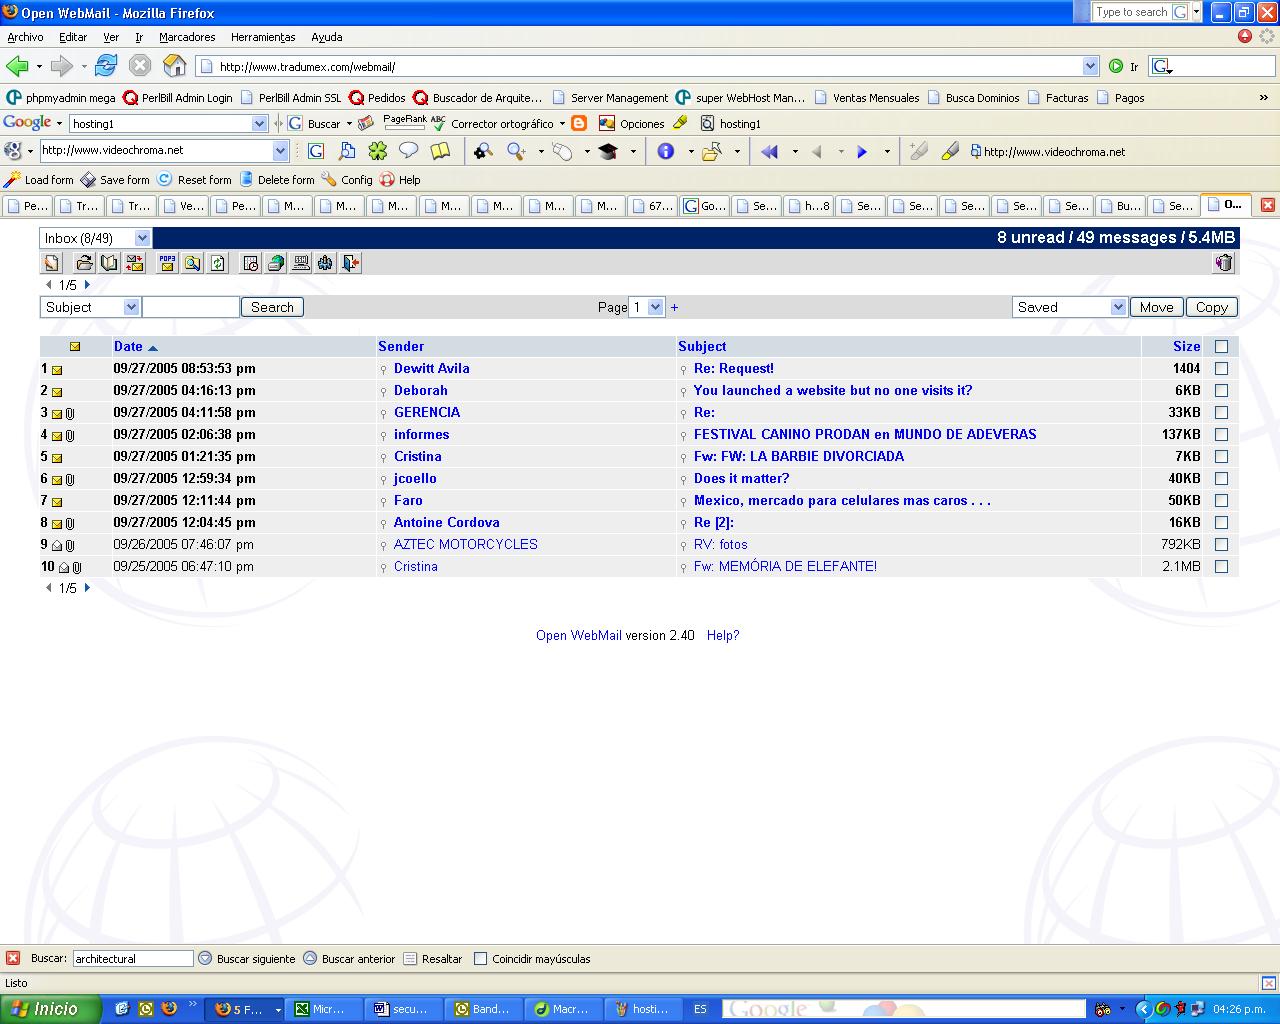Viewport: 1280px width, 1024px height.
Task: Click the Copy button
Action: coord(1212,307)
